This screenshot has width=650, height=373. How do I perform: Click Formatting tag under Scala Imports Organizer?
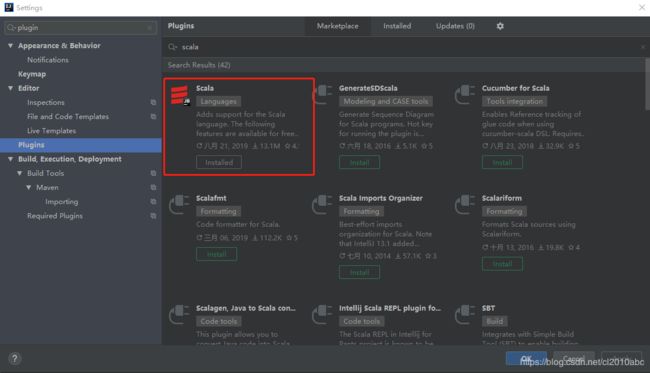pos(361,211)
